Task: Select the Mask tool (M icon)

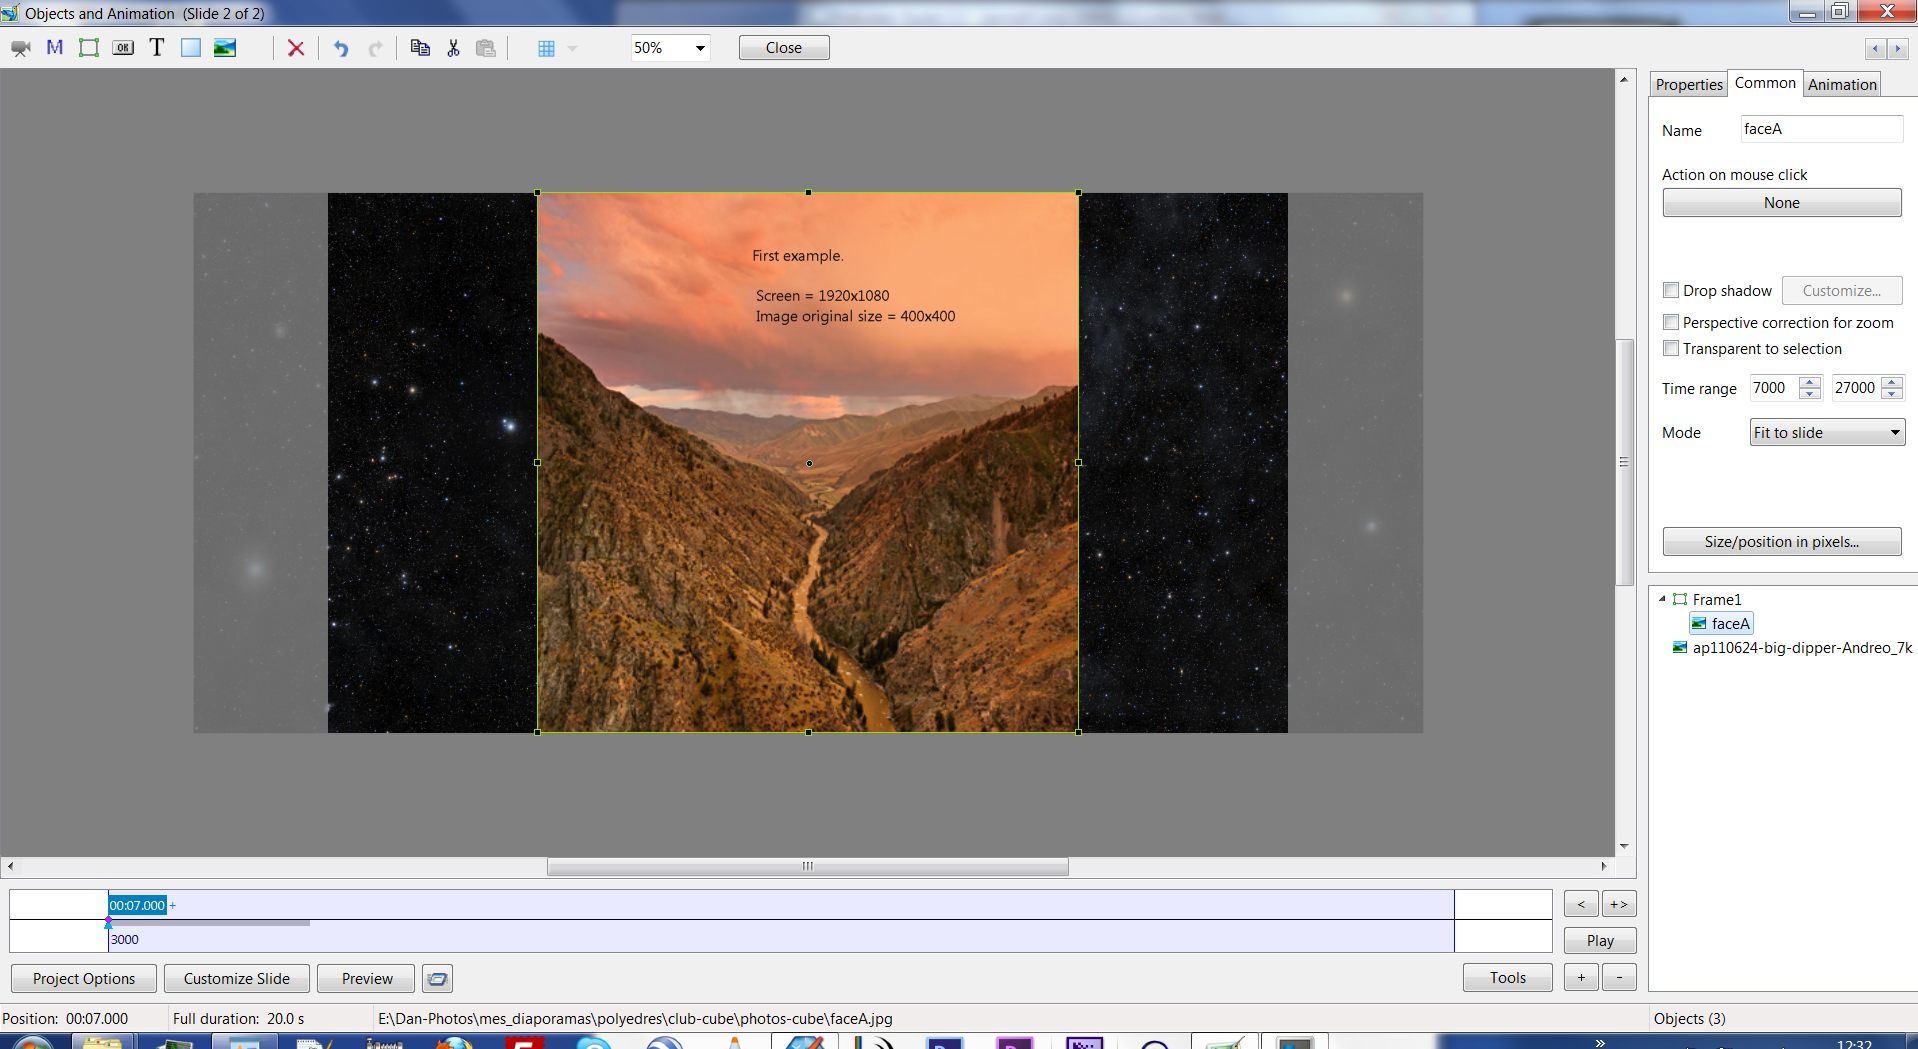Action: coord(55,48)
